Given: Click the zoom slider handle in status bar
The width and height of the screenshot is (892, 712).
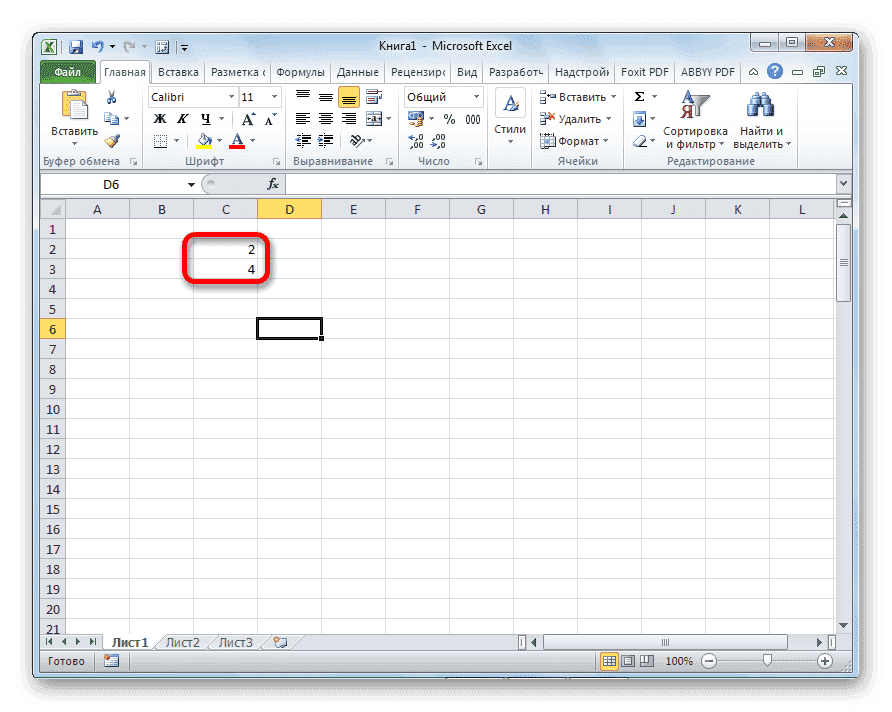Looking at the screenshot, I should point(767,661).
